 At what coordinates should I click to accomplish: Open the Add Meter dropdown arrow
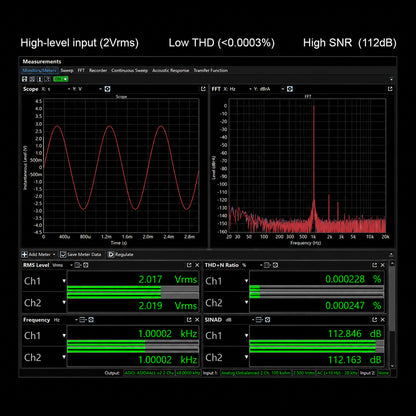[x=54, y=255]
